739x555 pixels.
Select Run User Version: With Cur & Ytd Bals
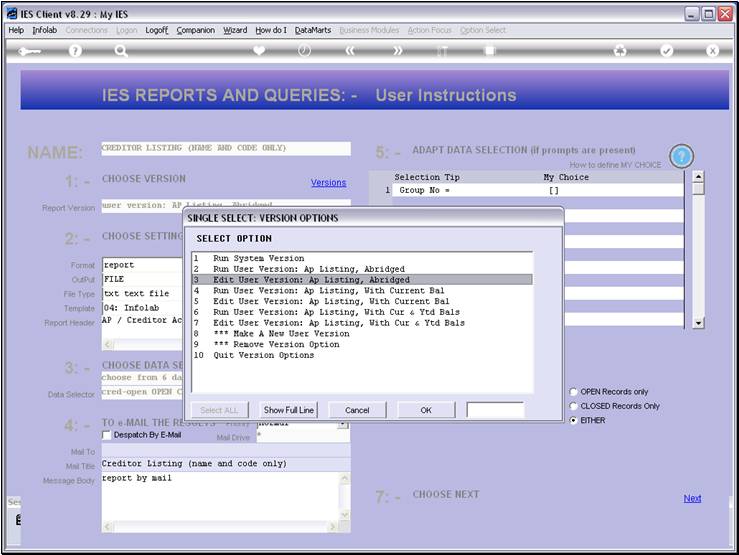pos(362,312)
